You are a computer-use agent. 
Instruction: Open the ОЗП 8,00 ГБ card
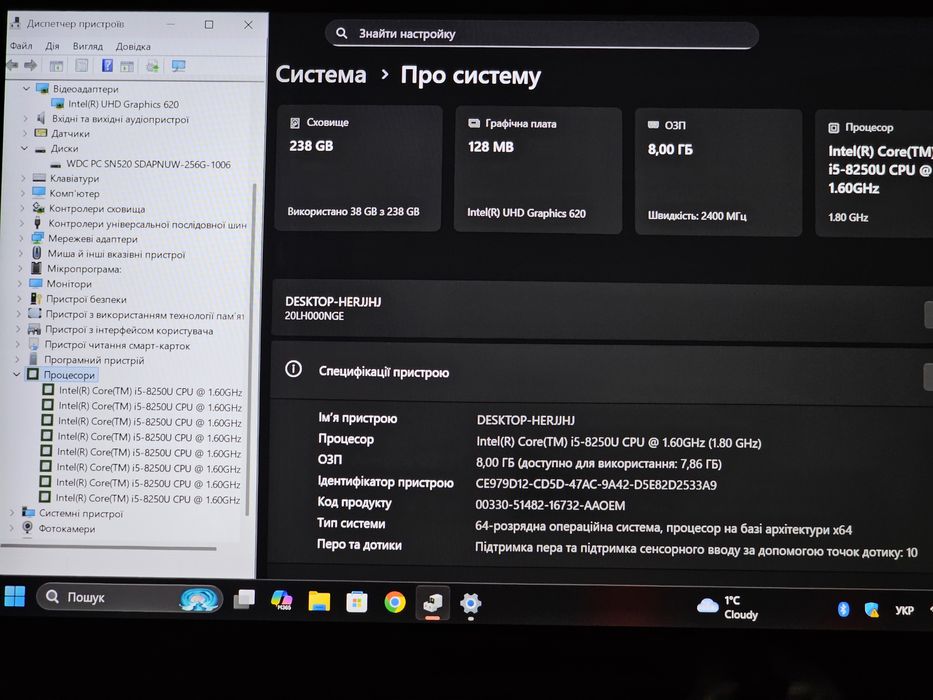(x=718, y=171)
